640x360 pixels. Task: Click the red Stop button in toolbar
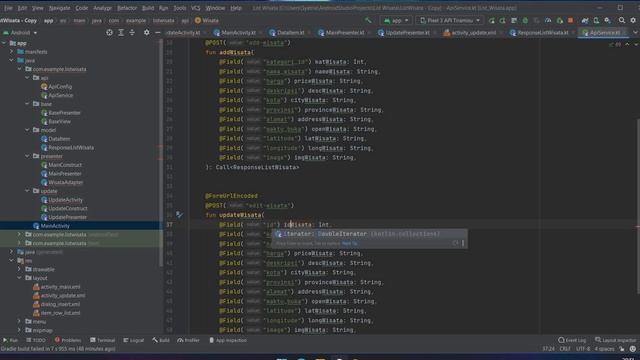coord(570,20)
